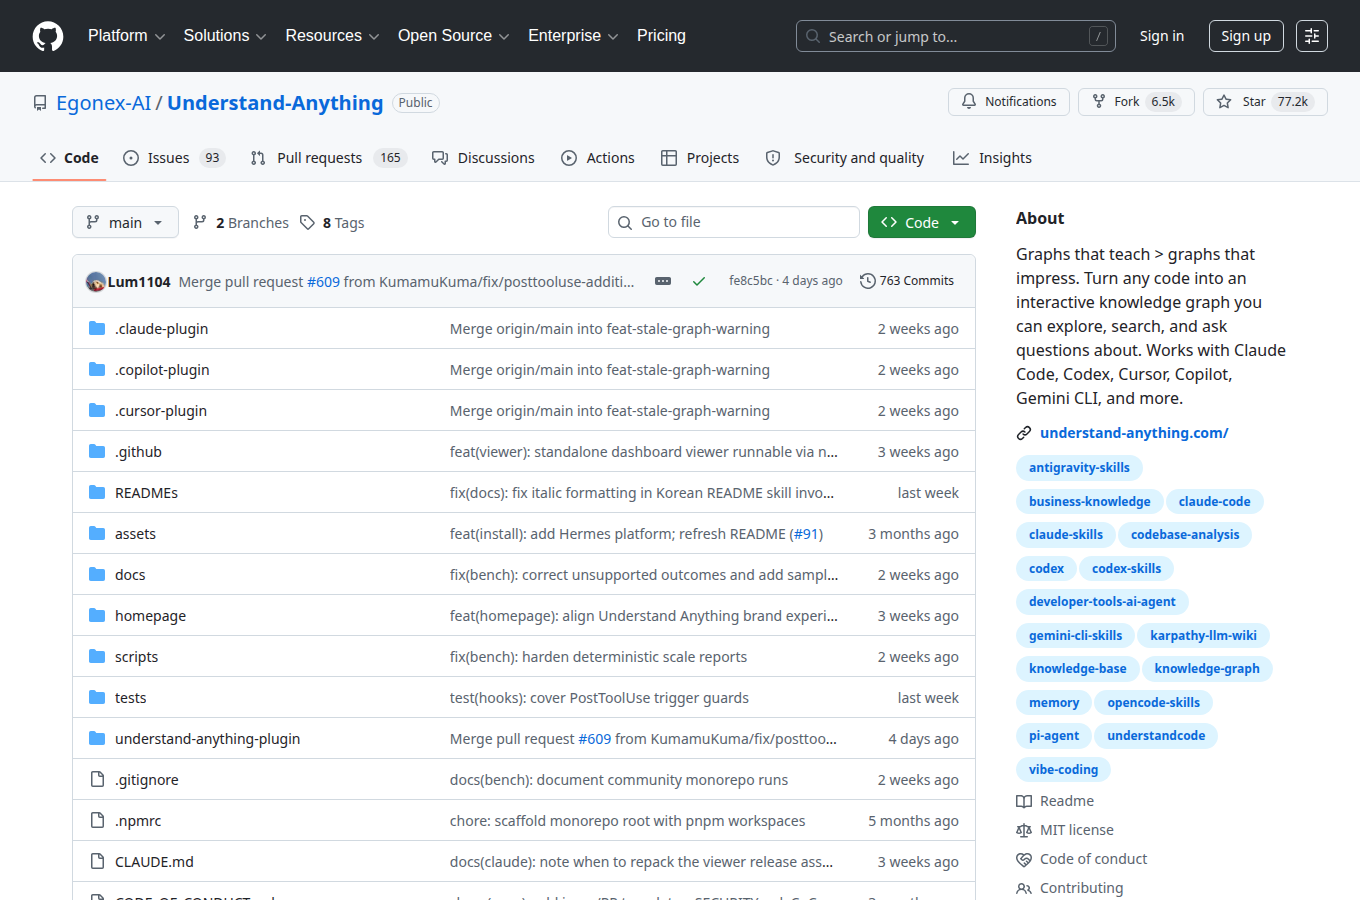Screen dimensions: 1360x900
Task: Click the Lum1104 avatar image
Action: pos(96,282)
